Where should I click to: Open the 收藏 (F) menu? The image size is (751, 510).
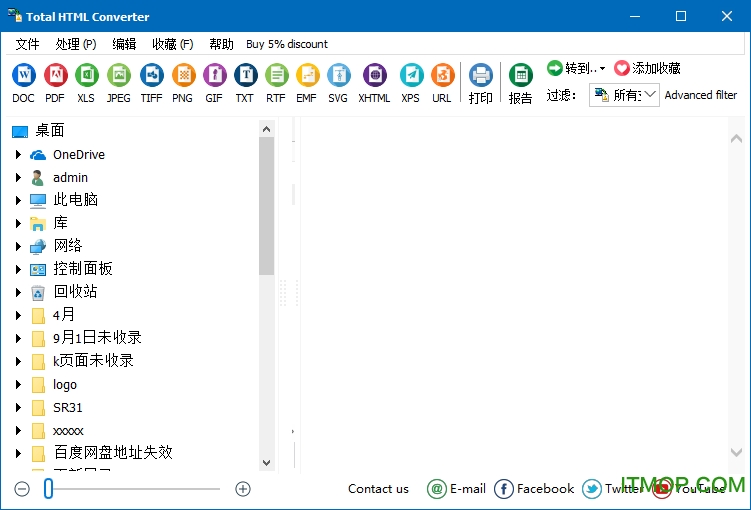[172, 44]
